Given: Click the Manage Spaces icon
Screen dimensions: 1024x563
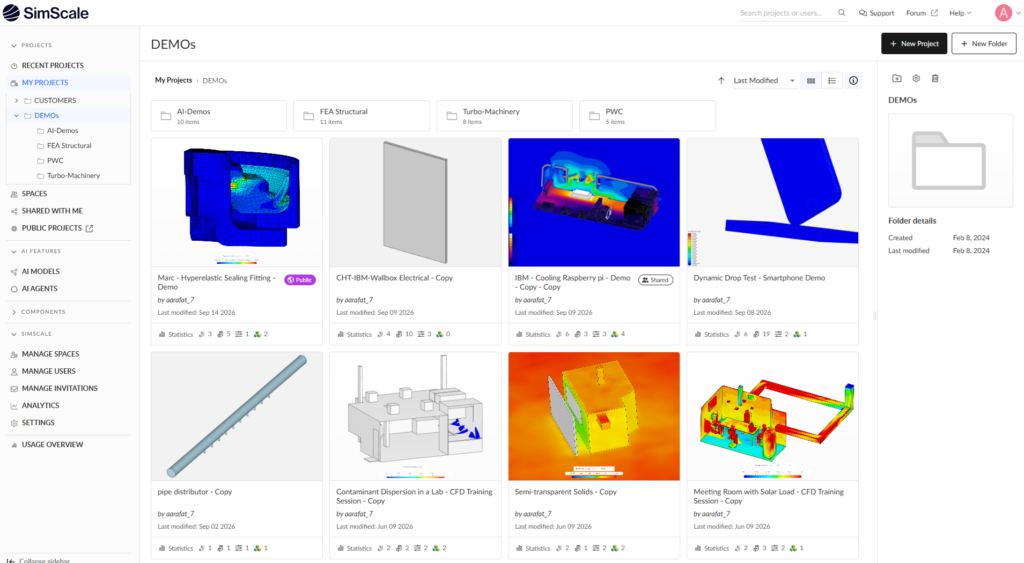Looking at the screenshot, I should (14, 355).
